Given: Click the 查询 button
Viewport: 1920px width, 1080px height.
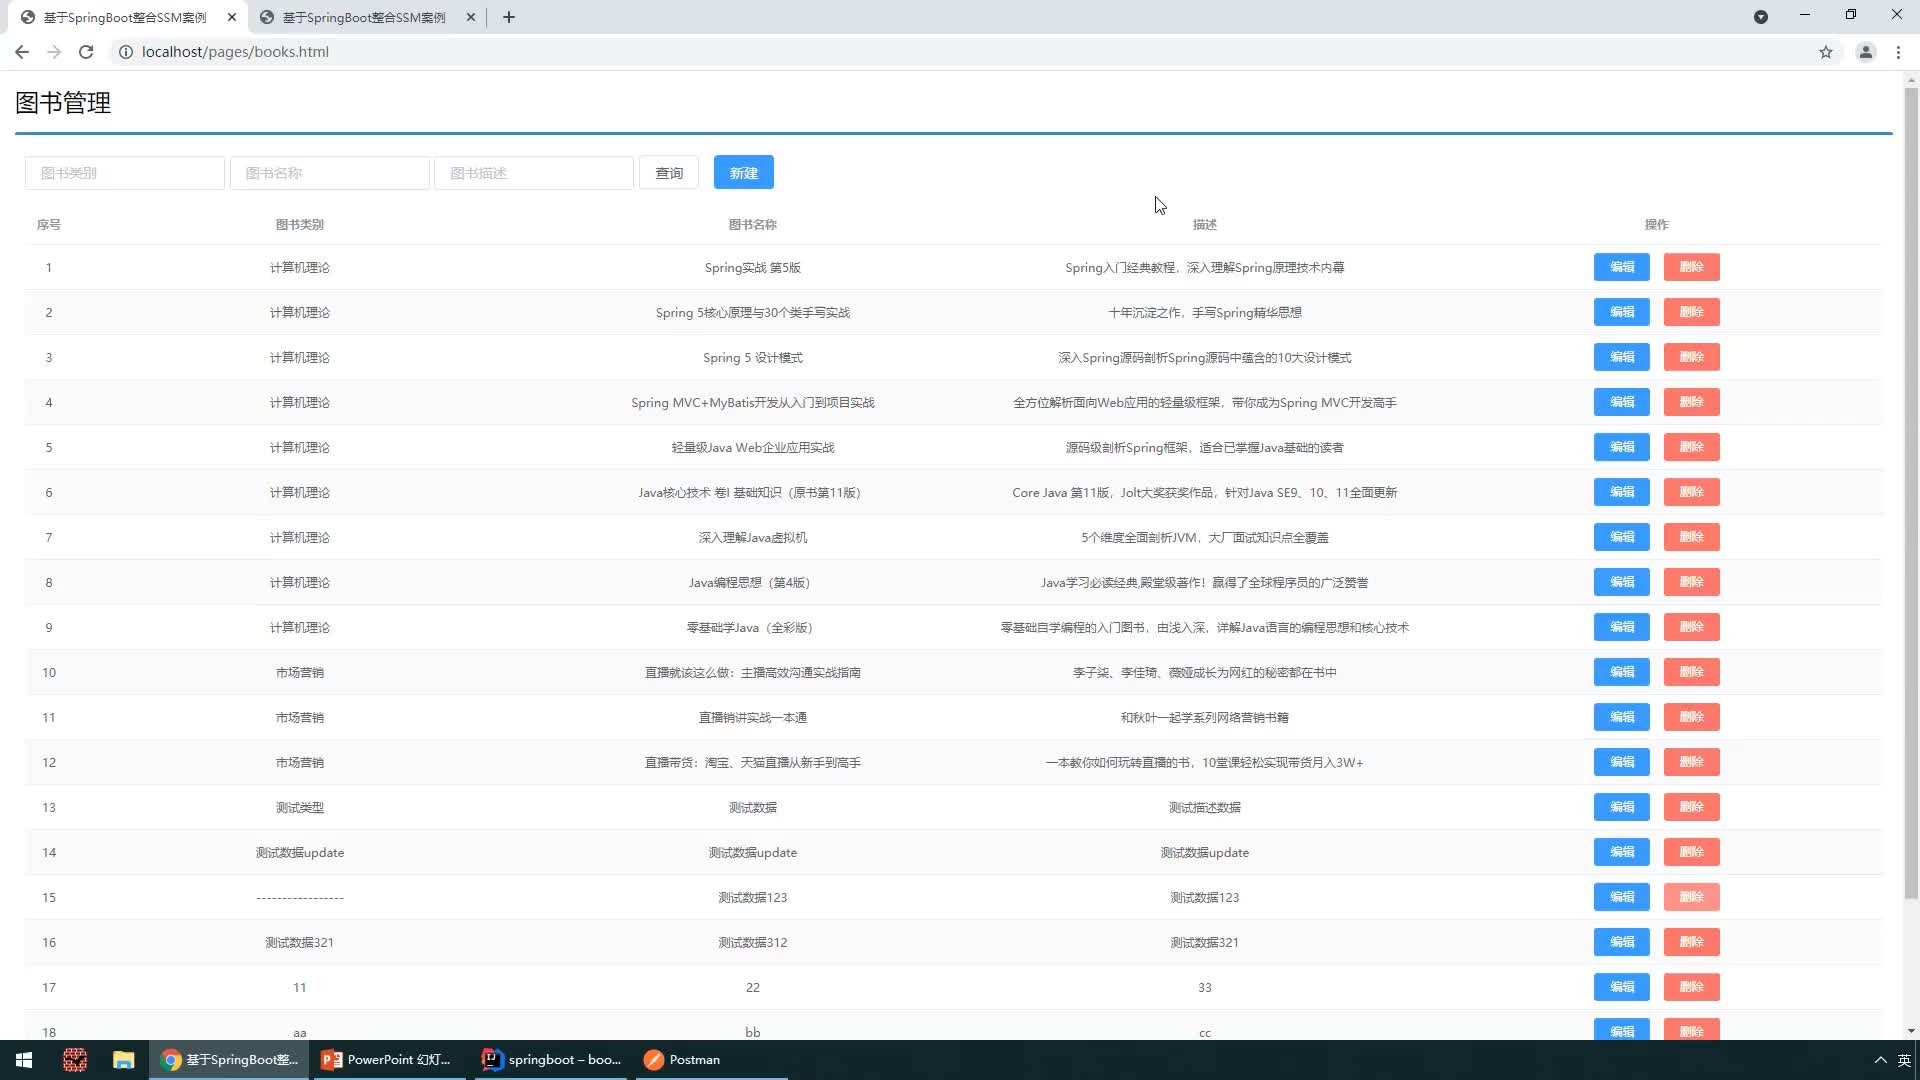Looking at the screenshot, I should (669, 173).
